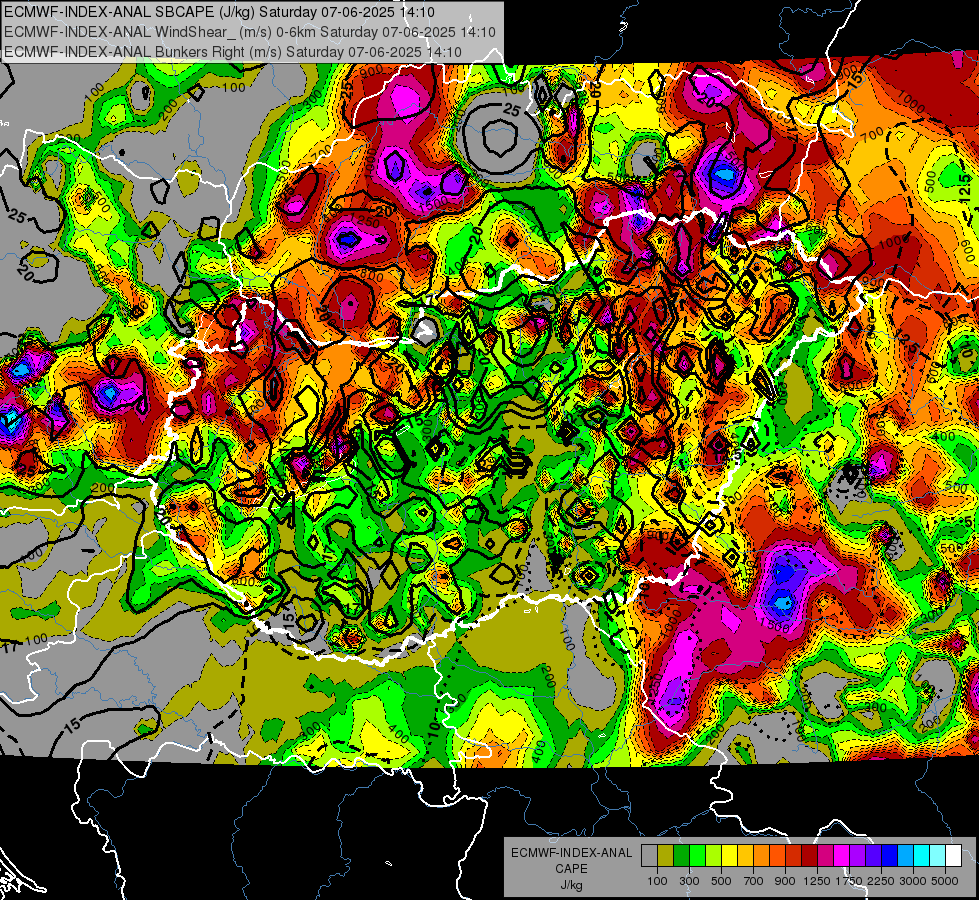Pick the bright green legend swatch
Image resolution: width=979 pixels, height=900 pixels.
[x=697, y=856]
